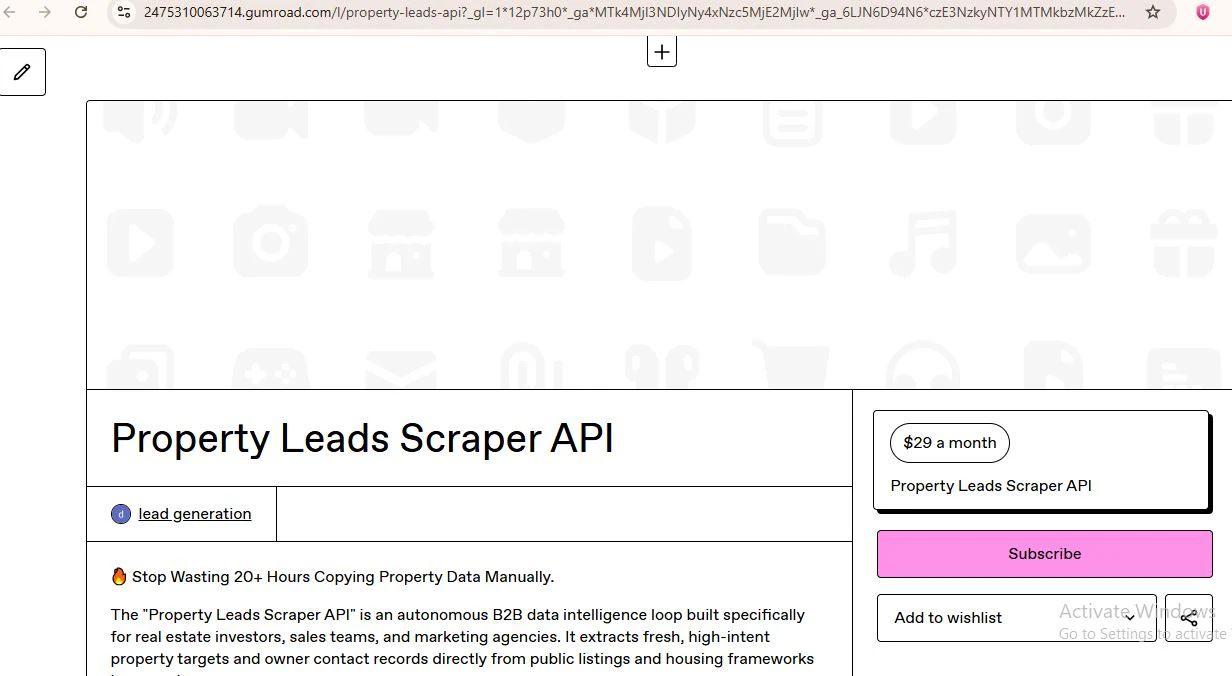Click the gumroad URL in address bar

[634, 13]
